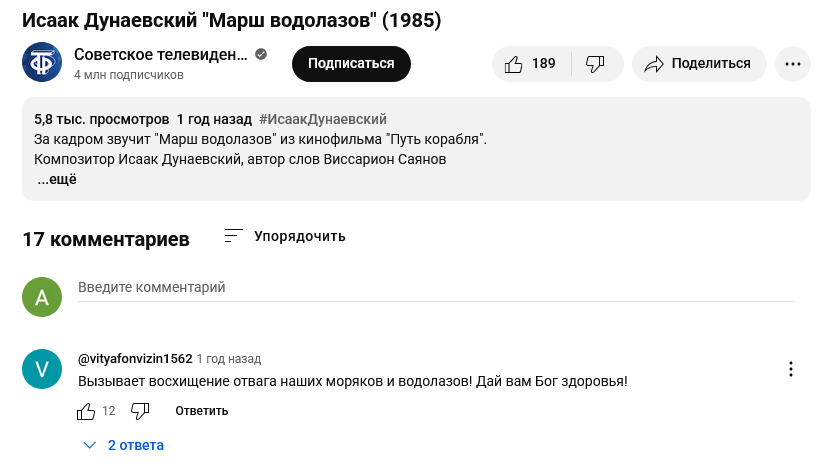Dislike the comment from @vityafonvizin1562
Screen dimensions: 824x468
pyautogui.click(x=140, y=411)
